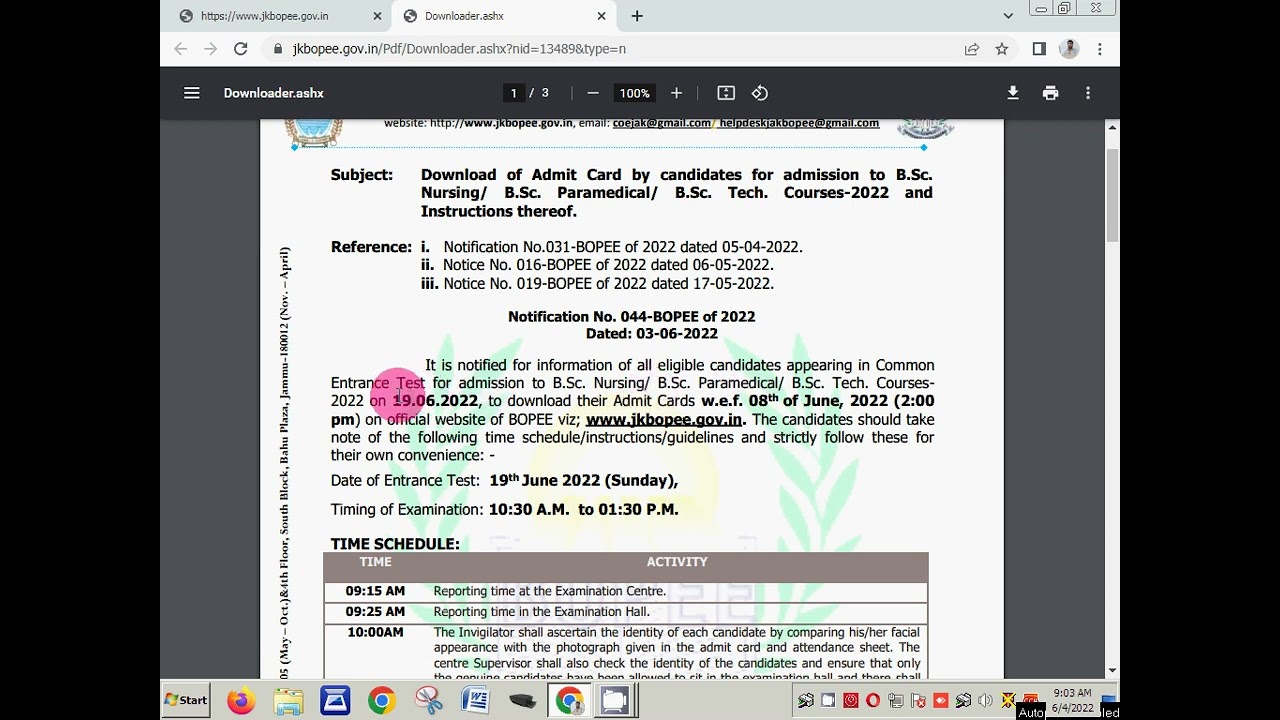
Task: Zoom in on the PDF
Action: (x=676, y=93)
